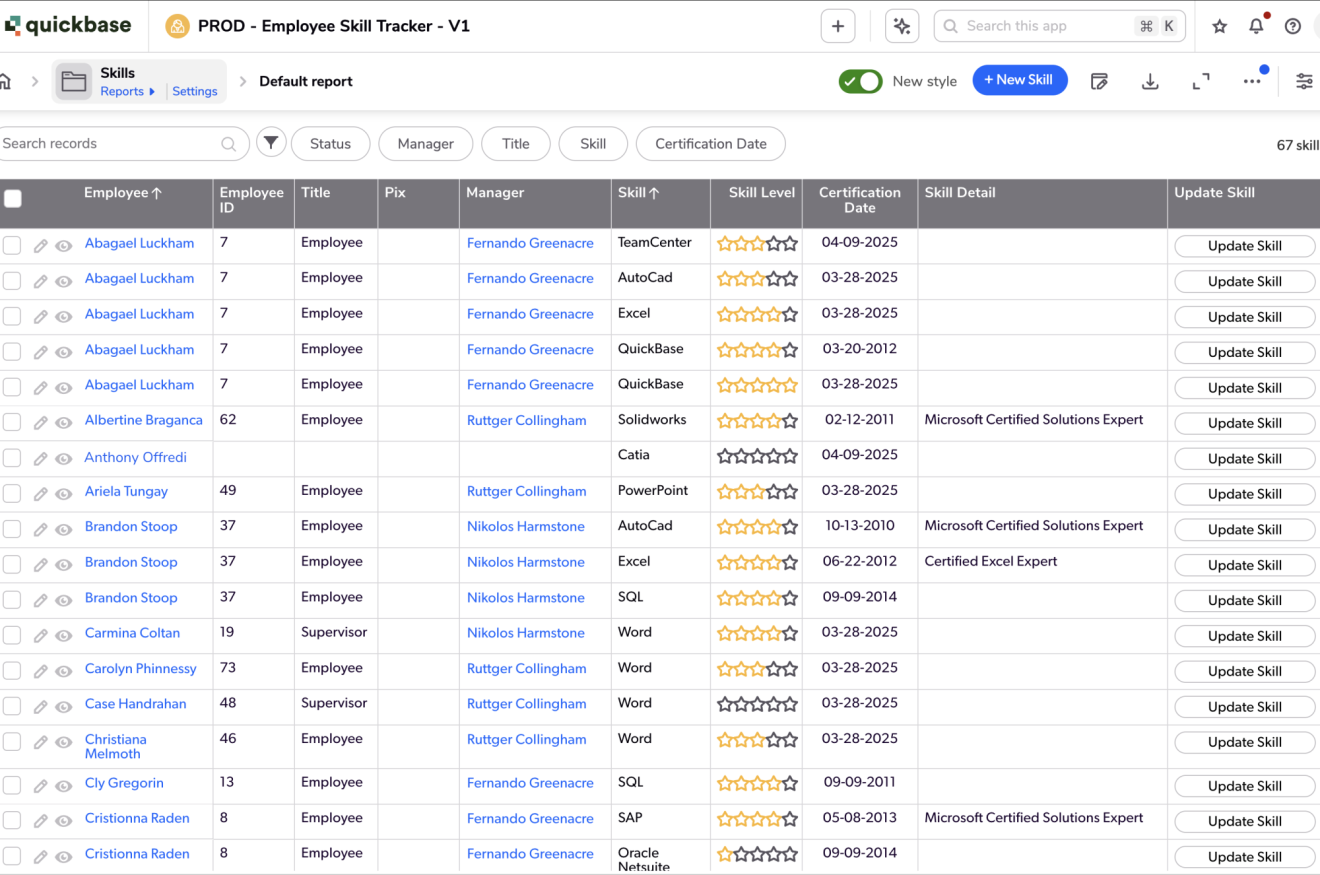Screen dimensions: 1320x875
Task: Click the download report icon
Action: click(x=1150, y=82)
